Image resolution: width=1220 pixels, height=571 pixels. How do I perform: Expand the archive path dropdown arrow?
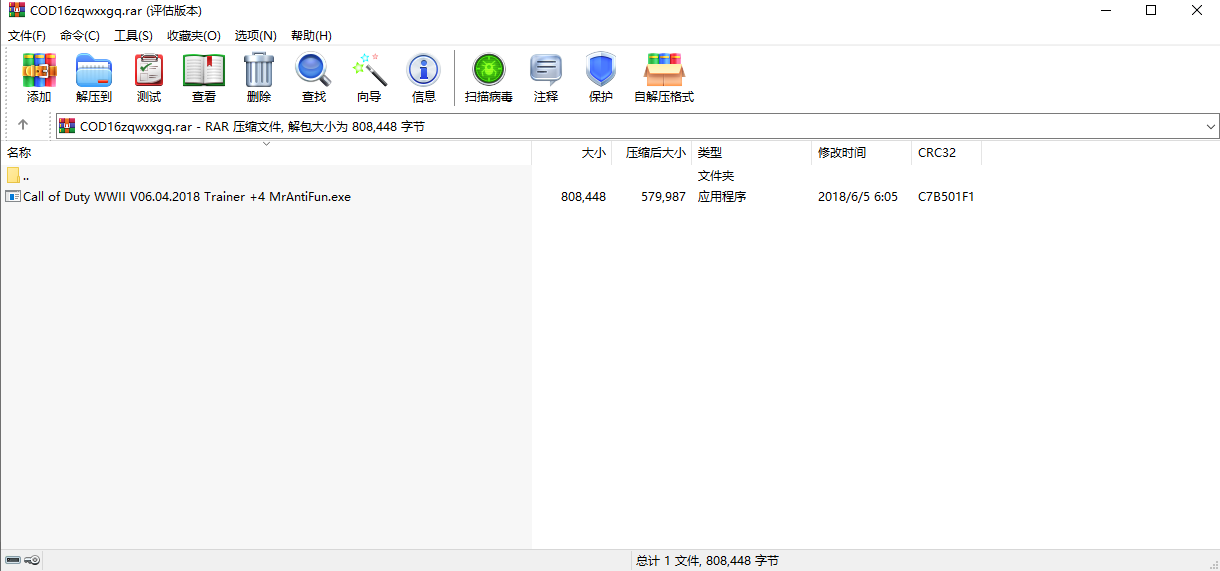1210,126
